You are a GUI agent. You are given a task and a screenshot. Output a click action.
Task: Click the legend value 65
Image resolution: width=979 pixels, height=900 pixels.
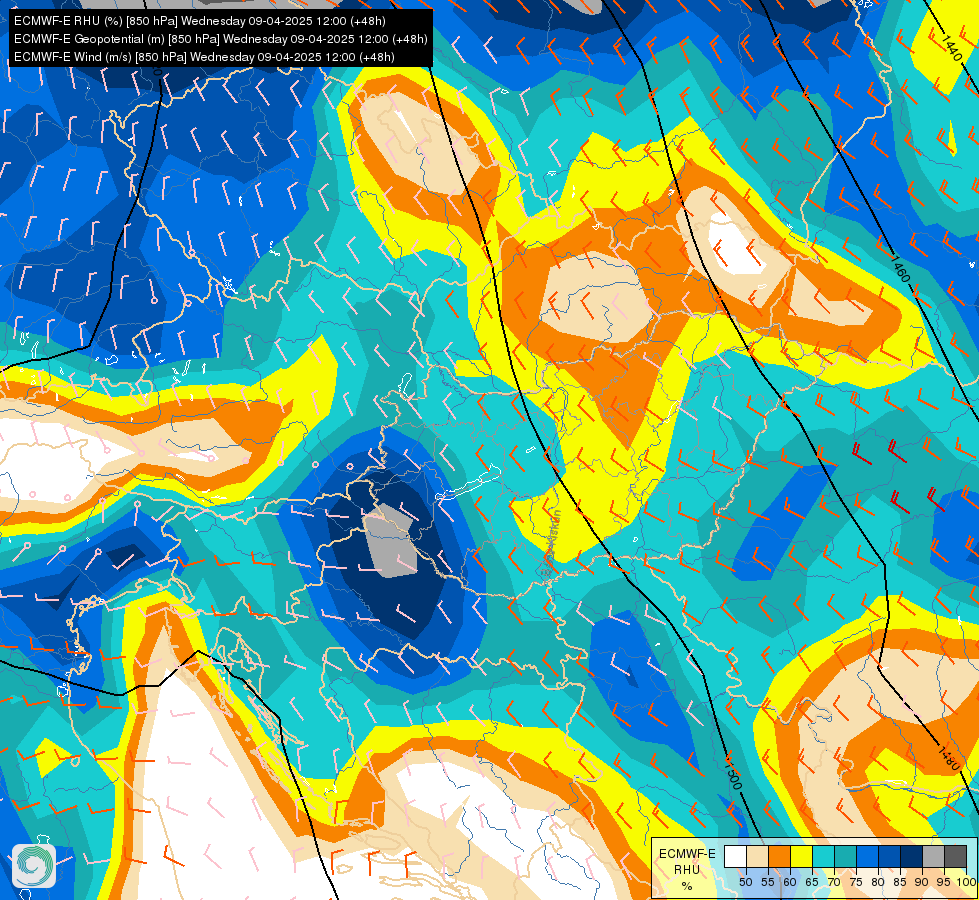click(x=812, y=882)
